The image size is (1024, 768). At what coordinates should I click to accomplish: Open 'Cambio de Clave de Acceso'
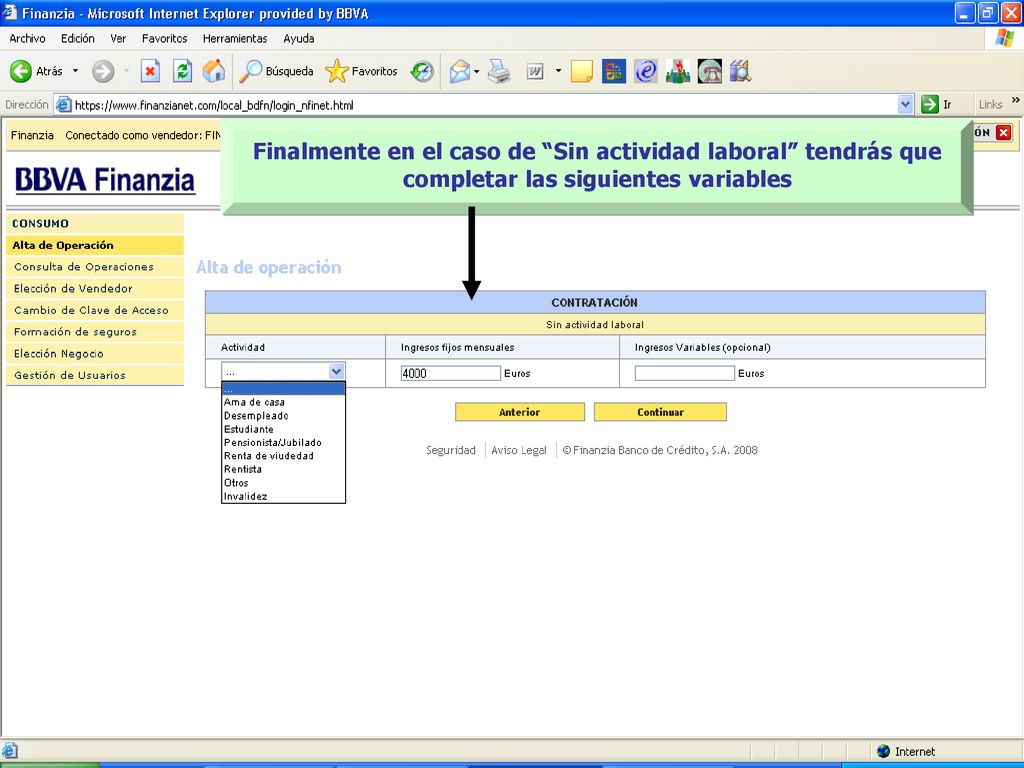point(95,310)
